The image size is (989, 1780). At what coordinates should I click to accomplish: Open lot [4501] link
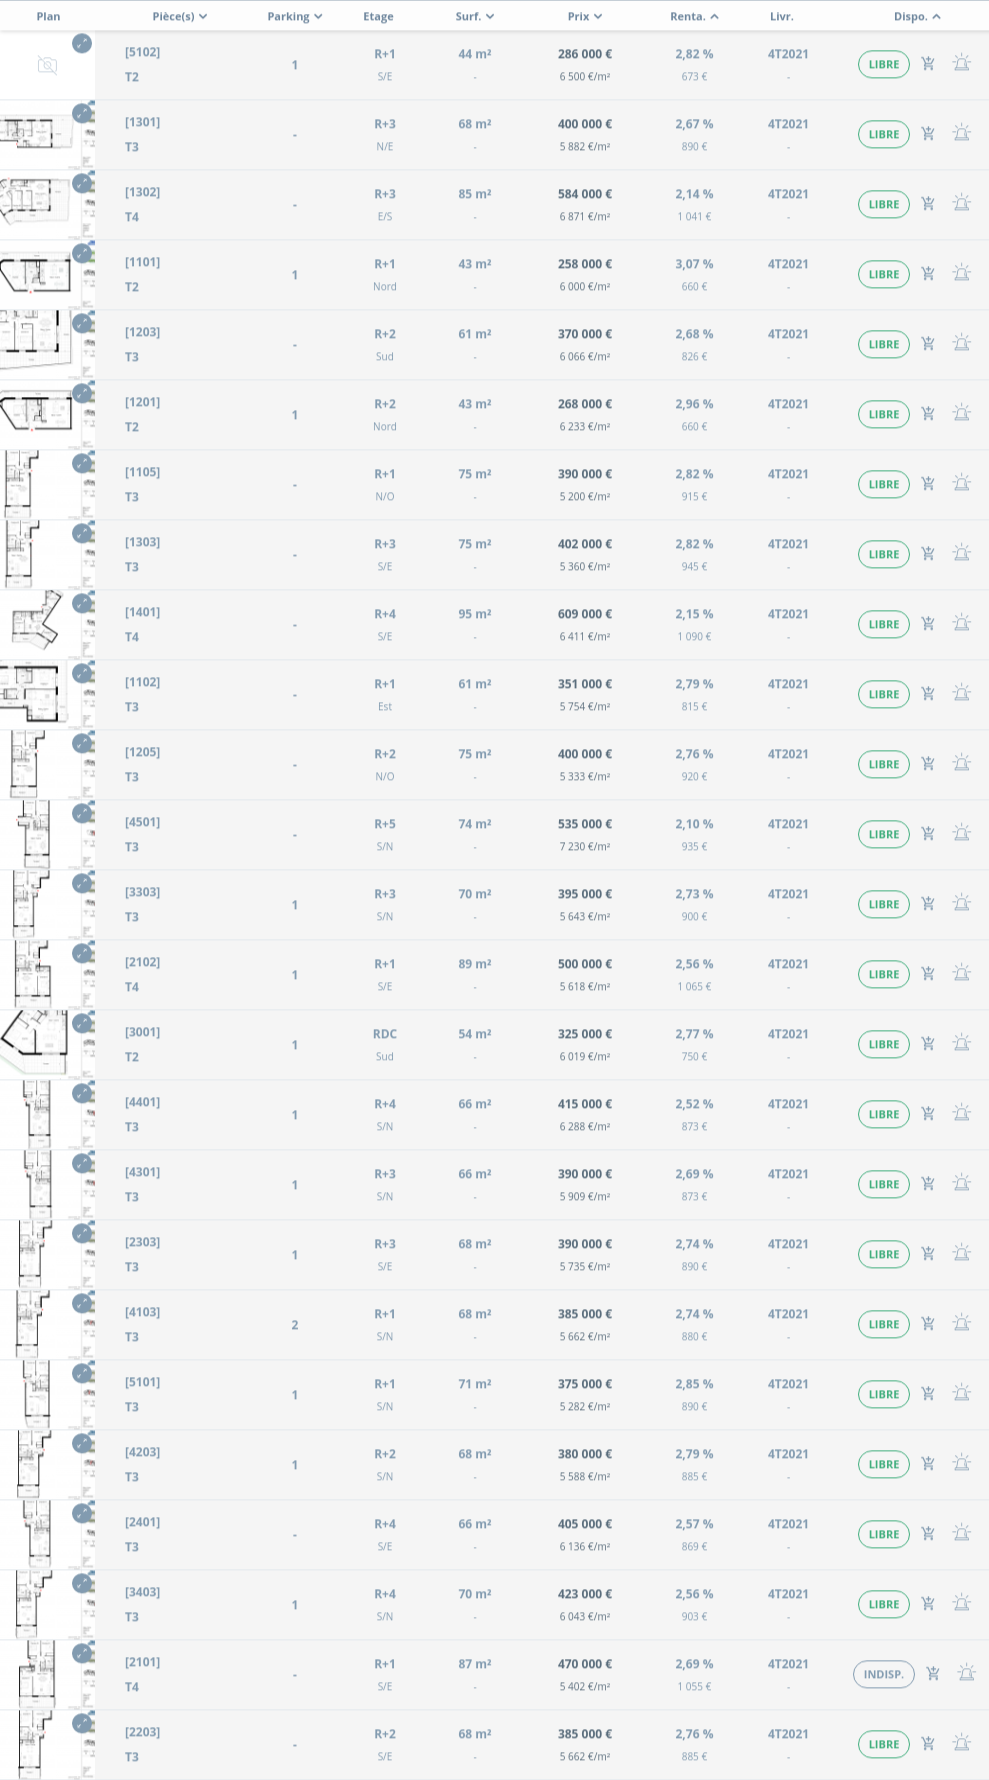coord(142,822)
